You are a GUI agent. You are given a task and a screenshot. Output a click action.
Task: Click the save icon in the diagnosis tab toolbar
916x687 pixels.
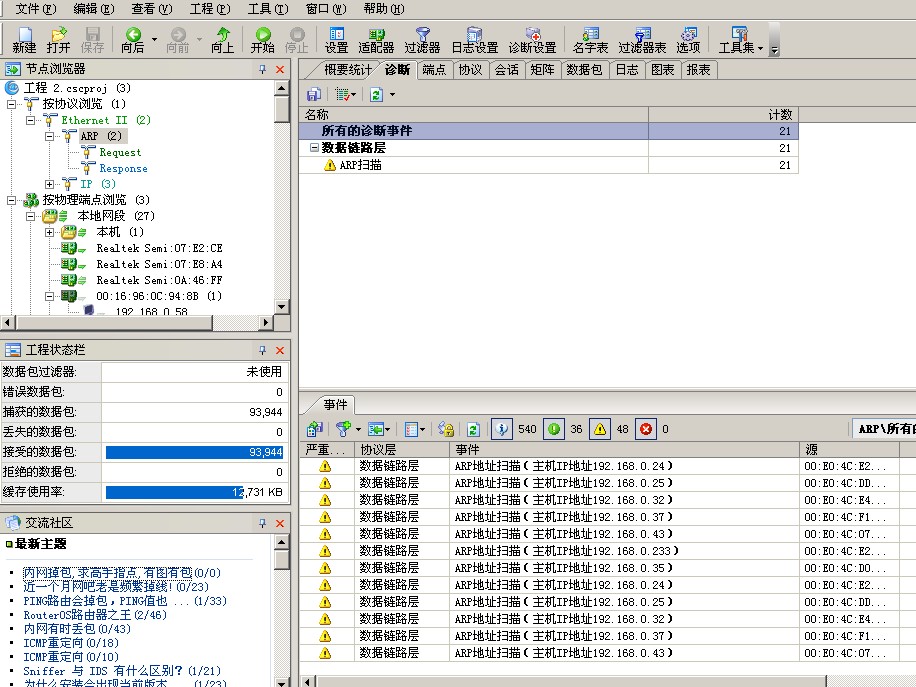[314, 94]
